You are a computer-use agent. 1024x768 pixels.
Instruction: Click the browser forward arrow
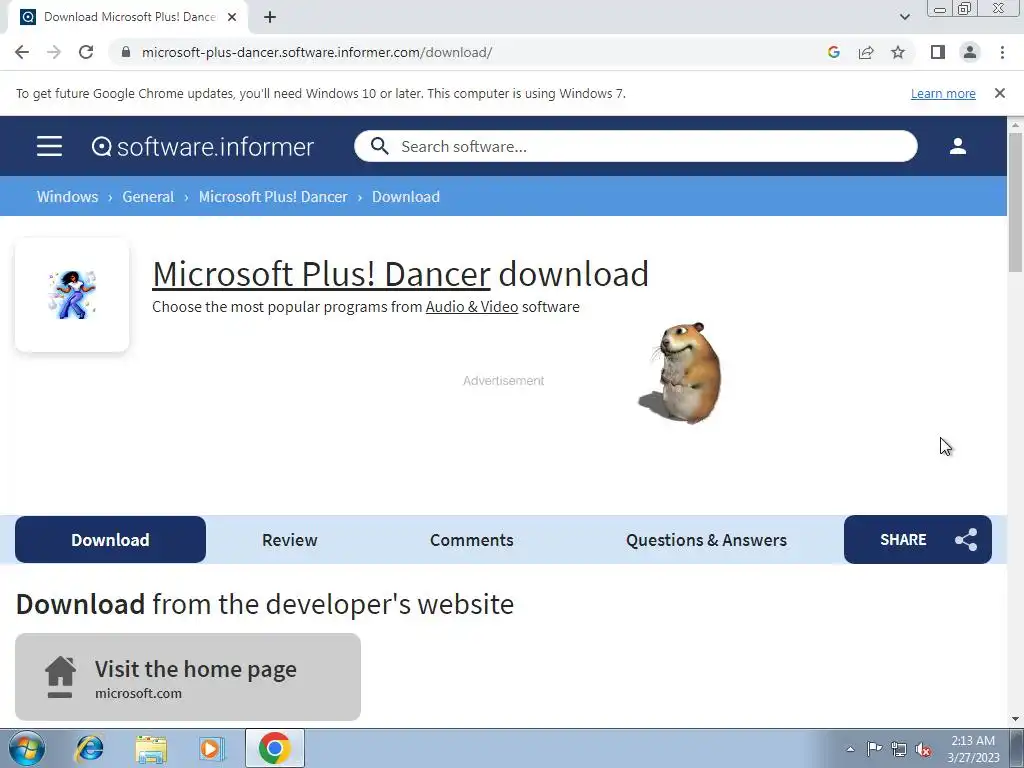54,52
